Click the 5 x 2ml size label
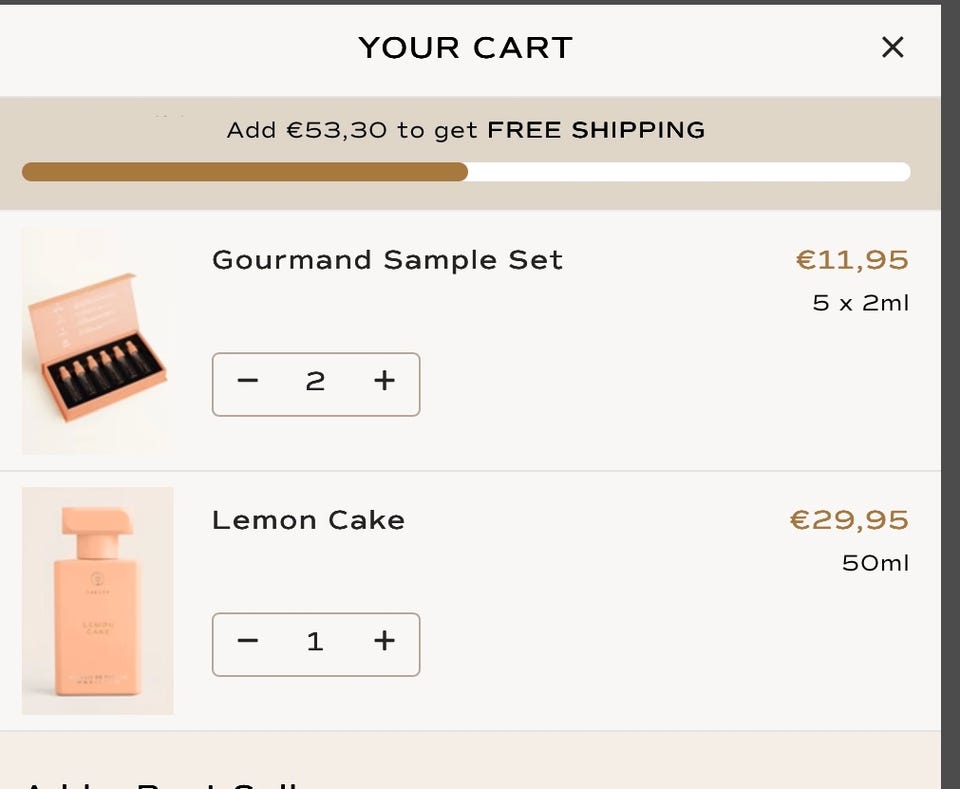Screen dimensions: 960x789 860,303
